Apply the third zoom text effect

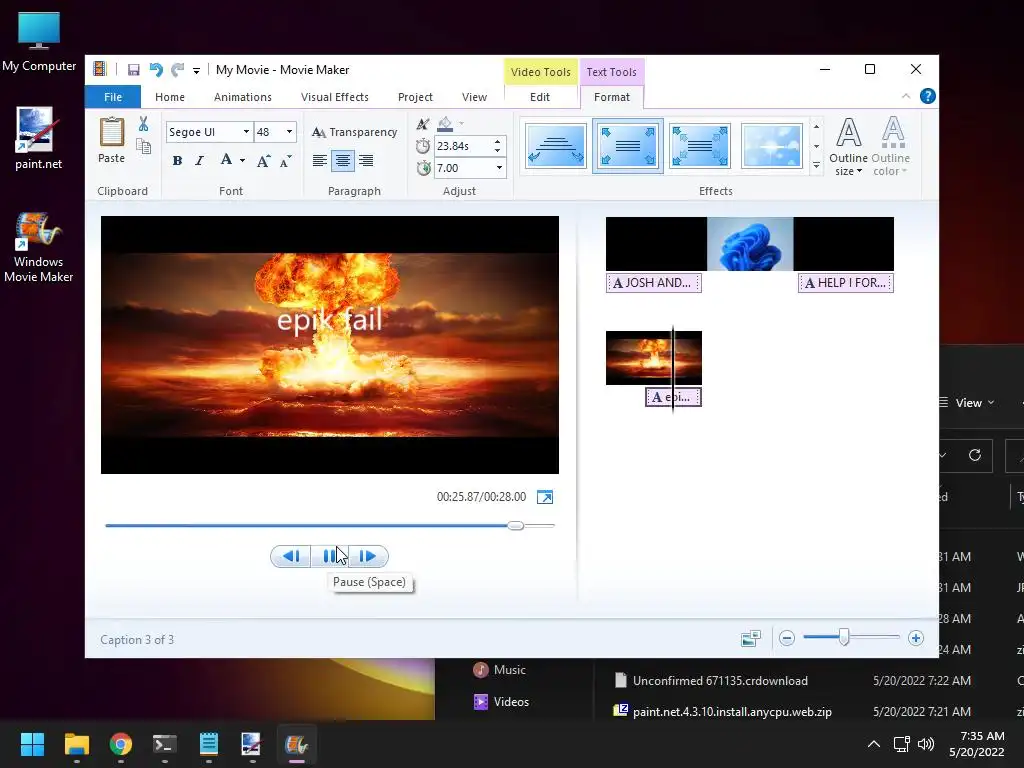coord(699,146)
